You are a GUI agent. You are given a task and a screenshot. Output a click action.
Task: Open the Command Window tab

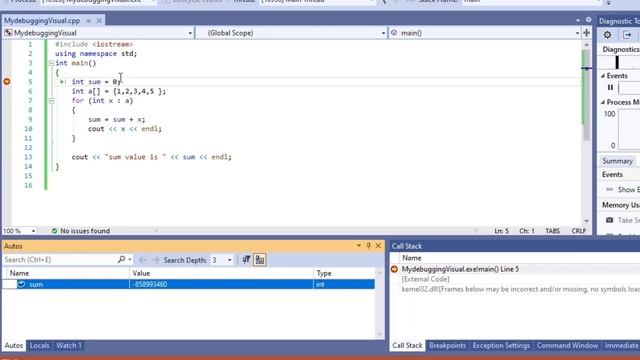[567, 346]
